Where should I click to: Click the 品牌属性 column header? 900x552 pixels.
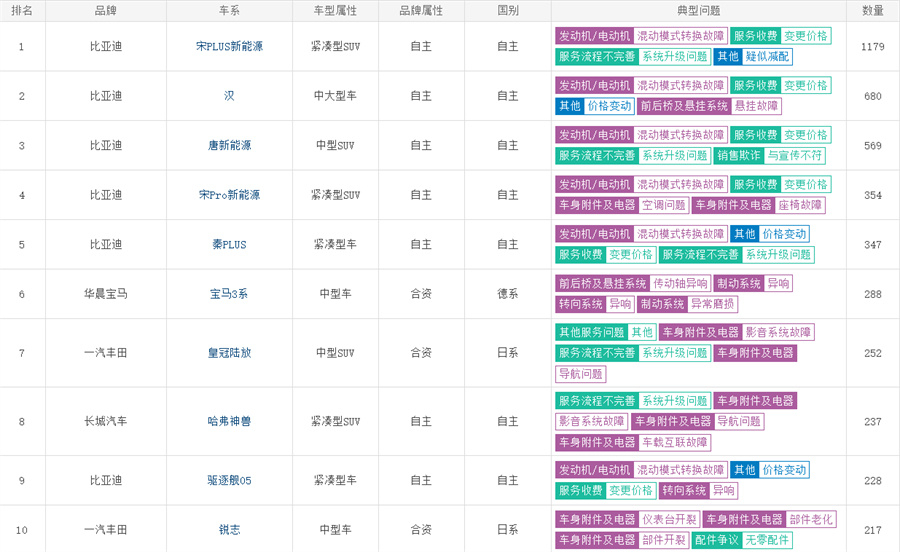pyautogui.click(x=421, y=10)
